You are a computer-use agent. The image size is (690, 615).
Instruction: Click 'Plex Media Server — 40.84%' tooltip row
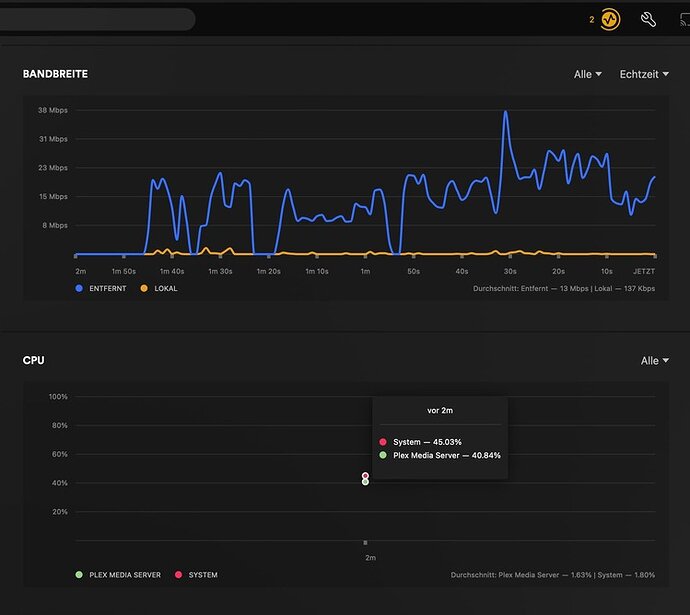(440, 455)
